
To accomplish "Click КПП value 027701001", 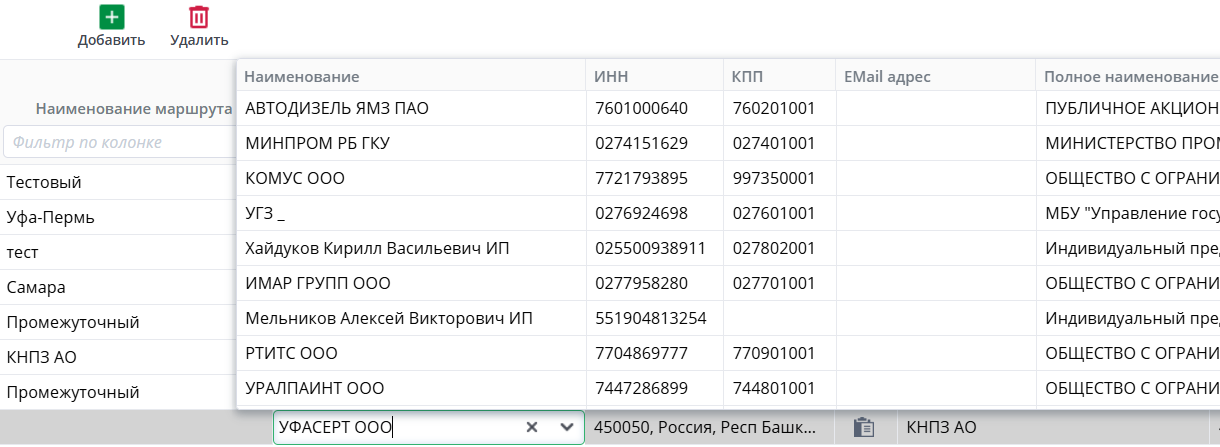I will (773, 283).
